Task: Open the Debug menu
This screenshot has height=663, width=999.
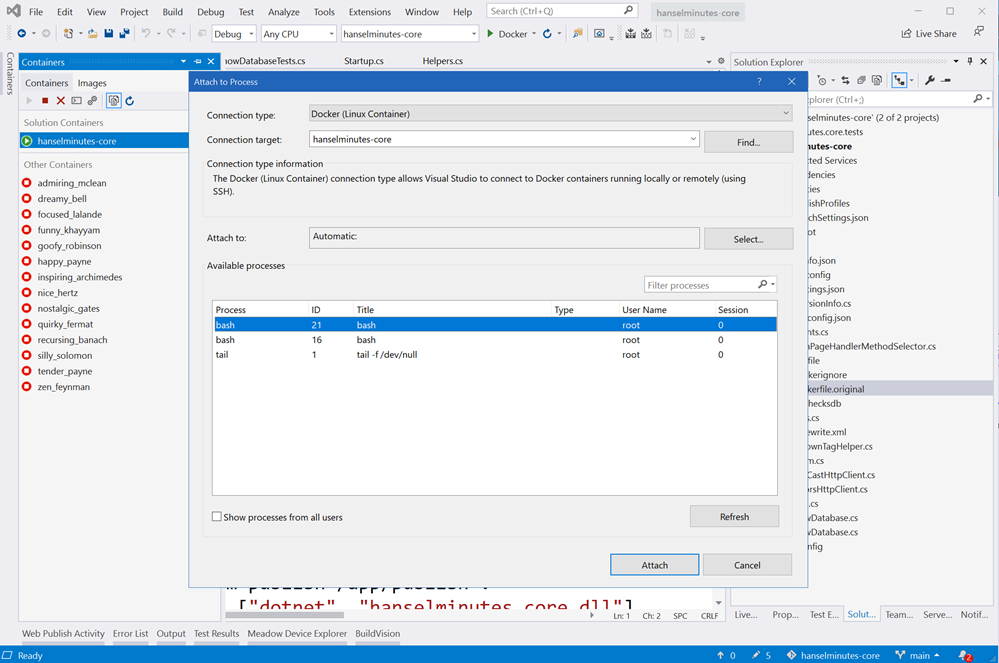Action: 210,11
